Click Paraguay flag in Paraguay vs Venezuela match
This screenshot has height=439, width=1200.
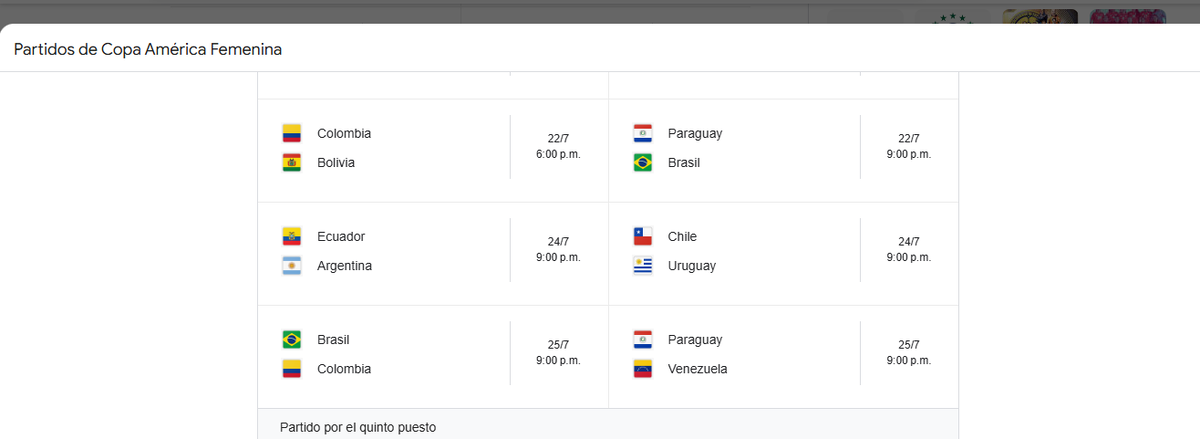[643, 340]
